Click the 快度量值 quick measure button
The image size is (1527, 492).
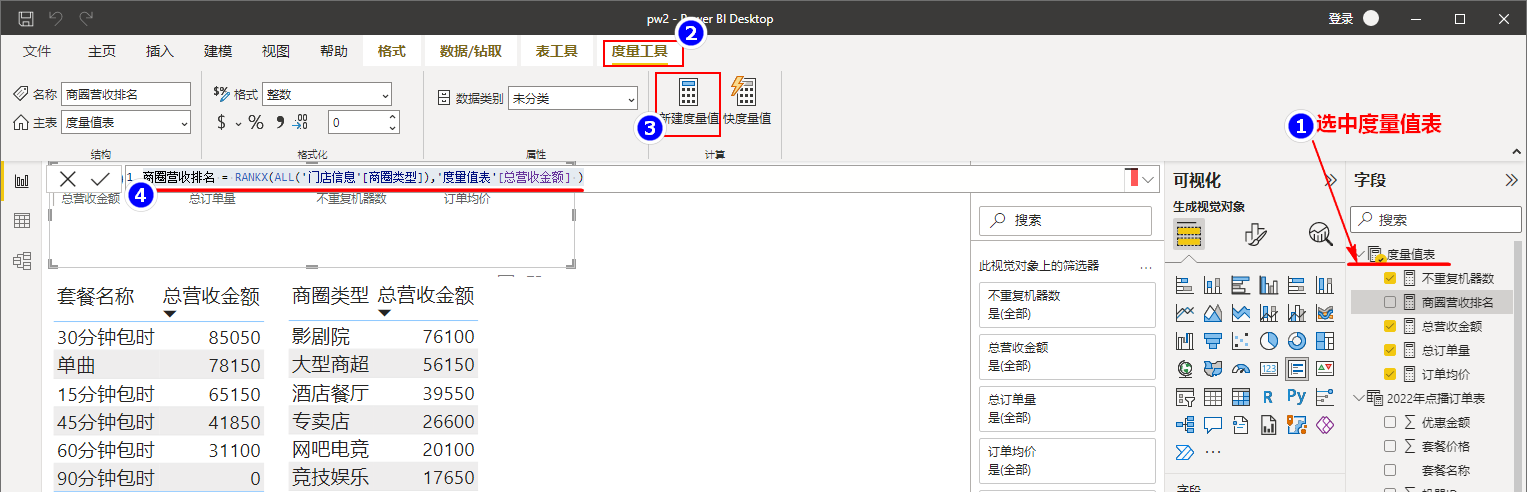[746, 103]
